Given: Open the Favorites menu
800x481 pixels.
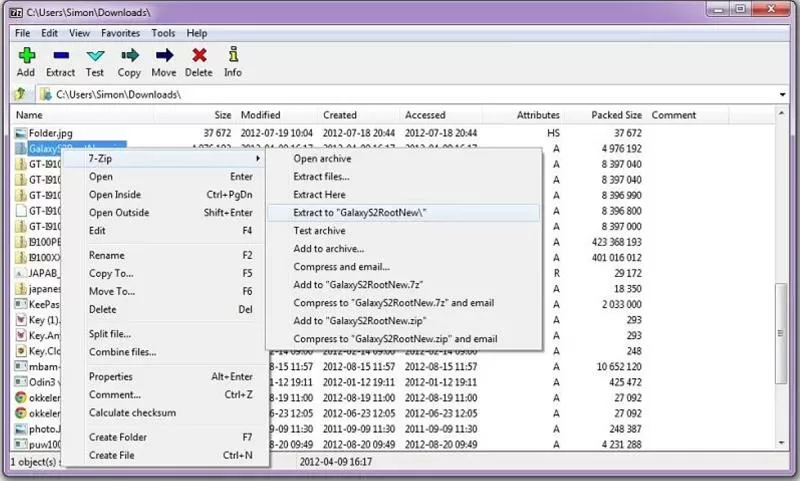Looking at the screenshot, I should (x=119, y=33).
